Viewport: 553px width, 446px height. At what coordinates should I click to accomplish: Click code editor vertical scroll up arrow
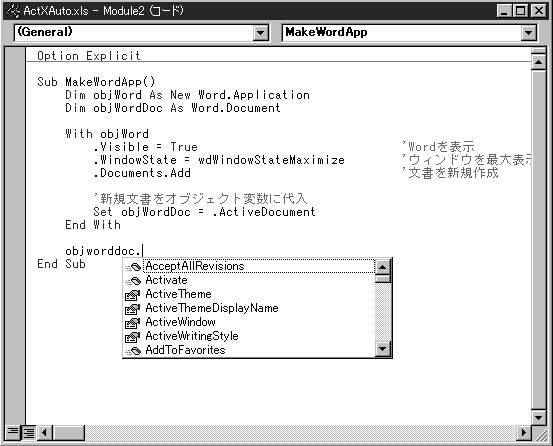tap(538, 62)
